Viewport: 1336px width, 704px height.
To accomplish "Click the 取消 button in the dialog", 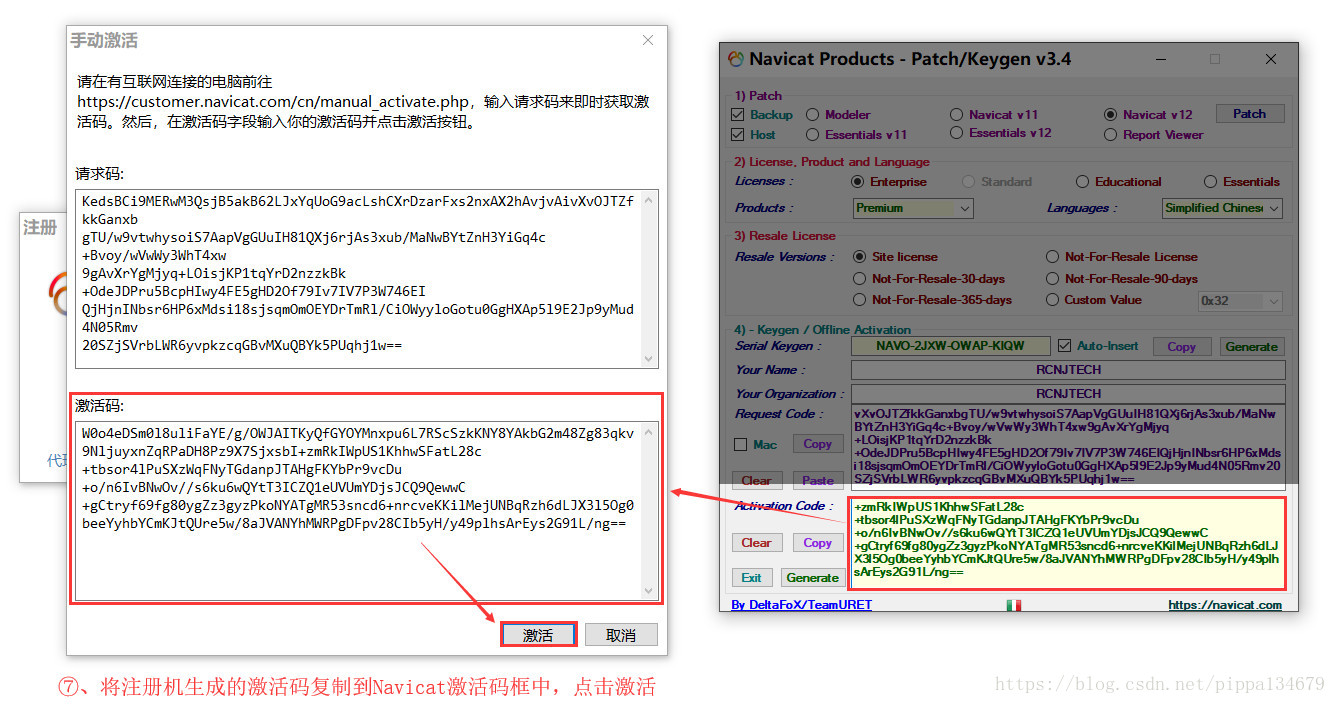I will click(621, 635).
